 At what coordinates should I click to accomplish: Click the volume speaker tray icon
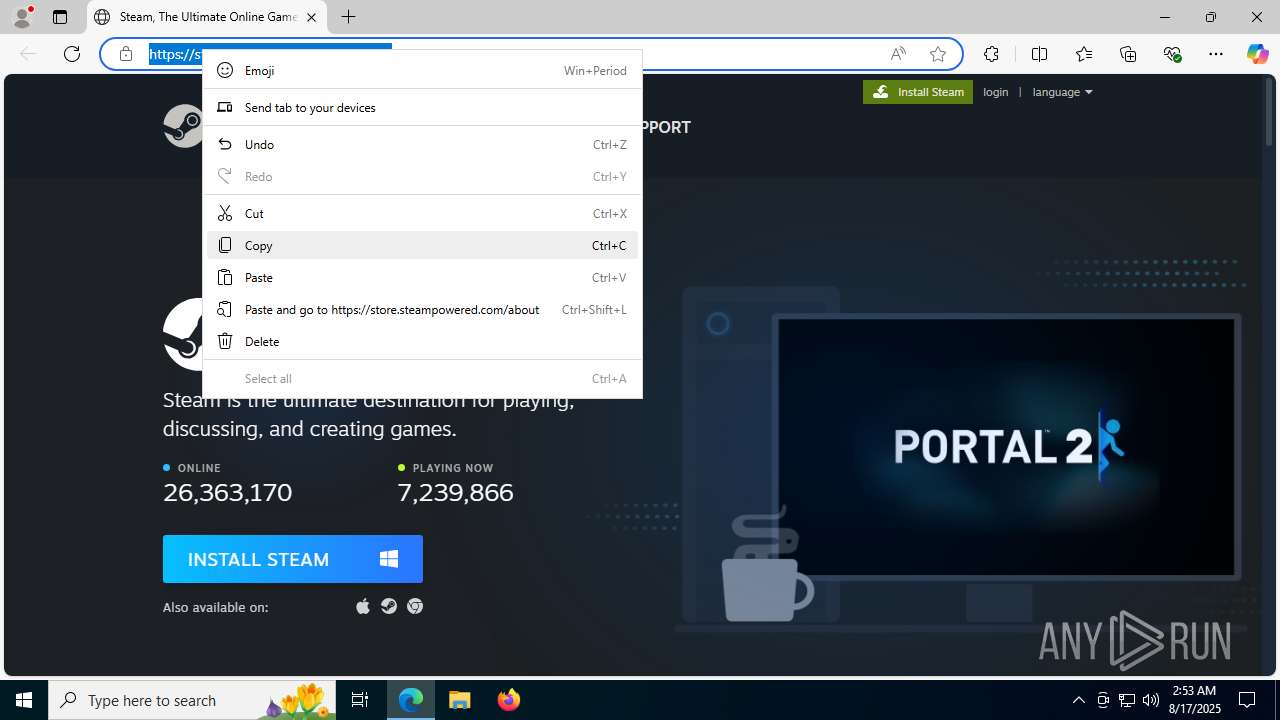[x=1151, y=700]
